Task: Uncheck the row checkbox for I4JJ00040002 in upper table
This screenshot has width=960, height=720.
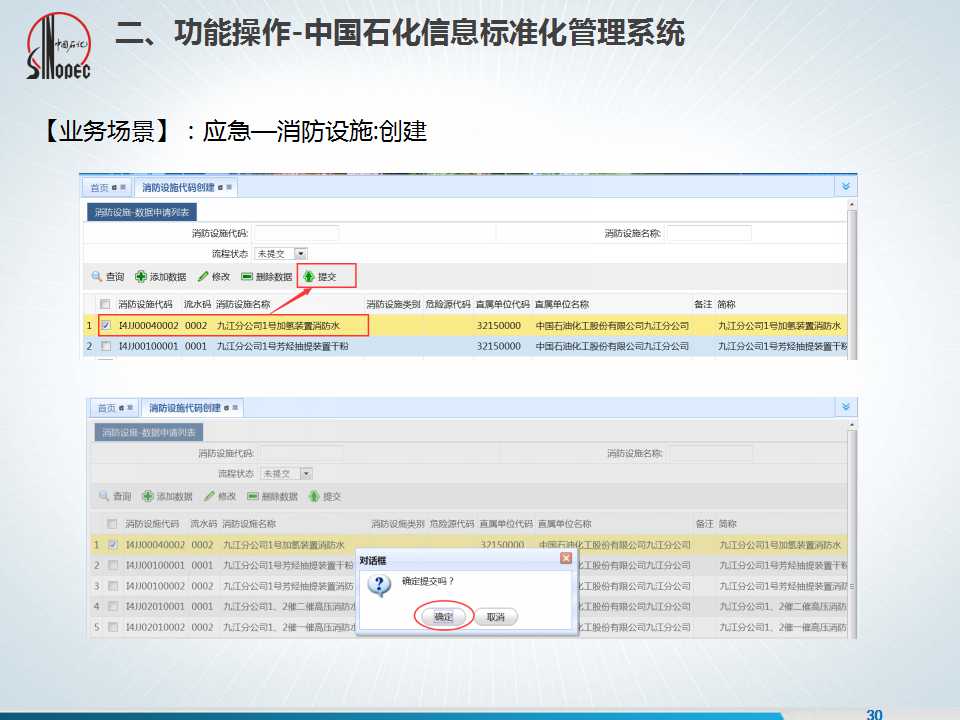Action: (106, 325)
